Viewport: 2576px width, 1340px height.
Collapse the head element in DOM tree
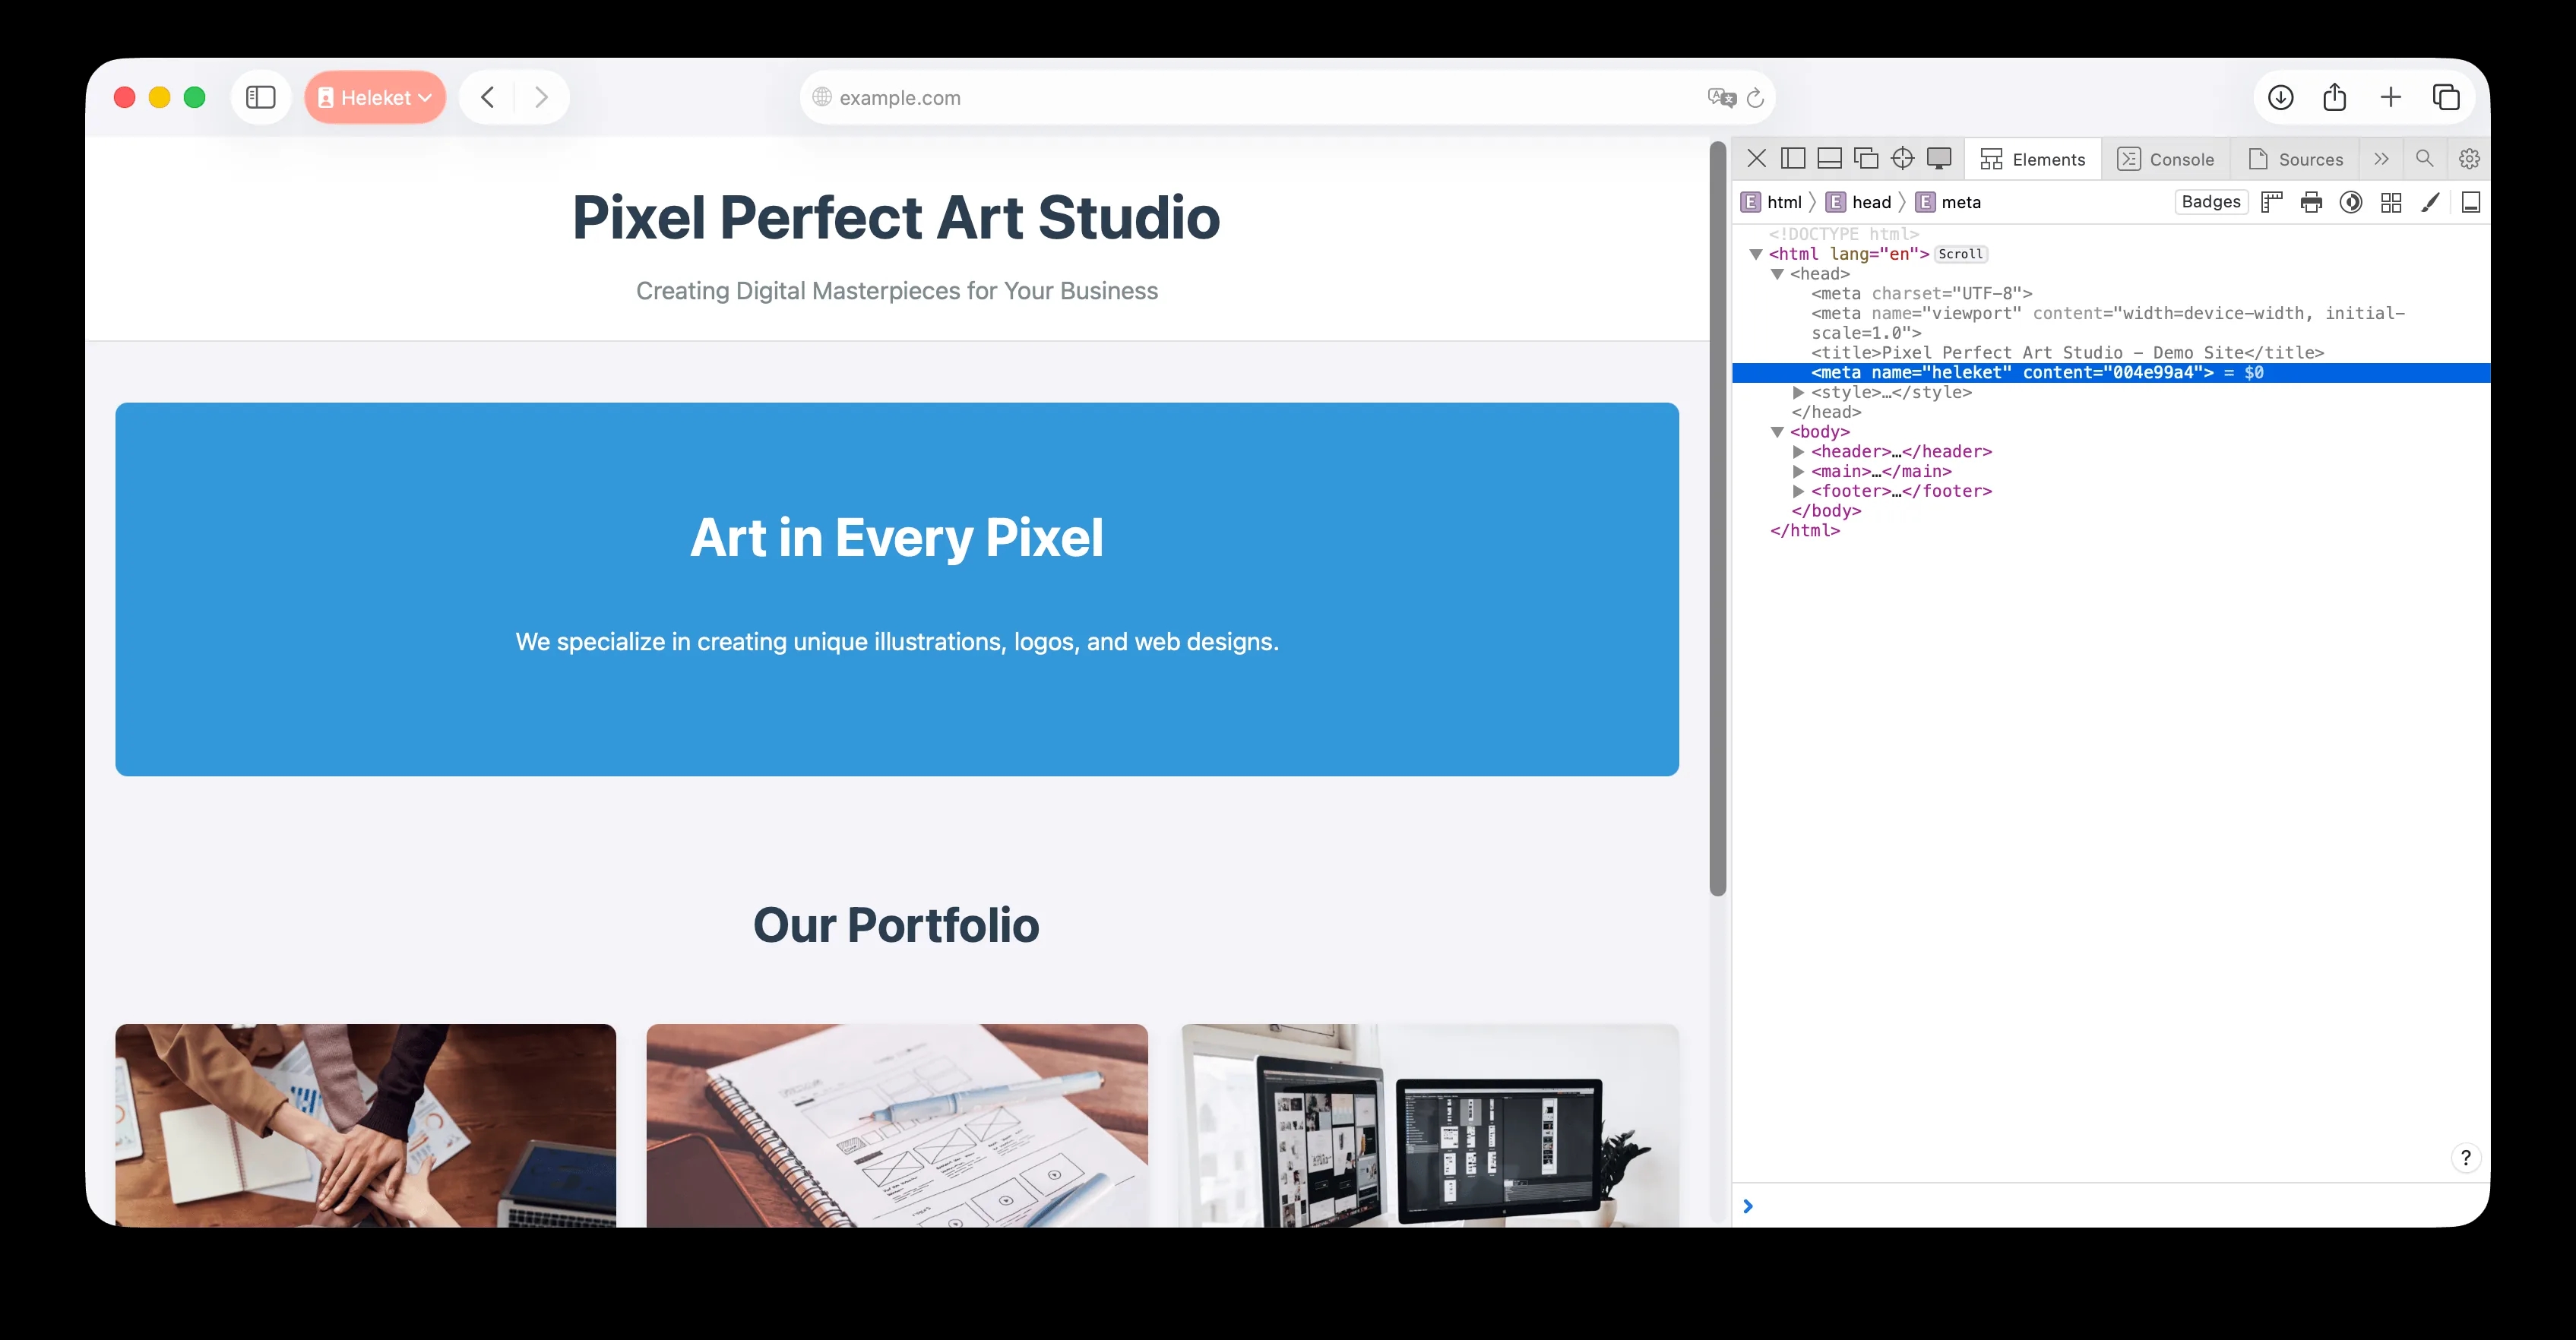pyautogui.click(x=1777, y=274)
